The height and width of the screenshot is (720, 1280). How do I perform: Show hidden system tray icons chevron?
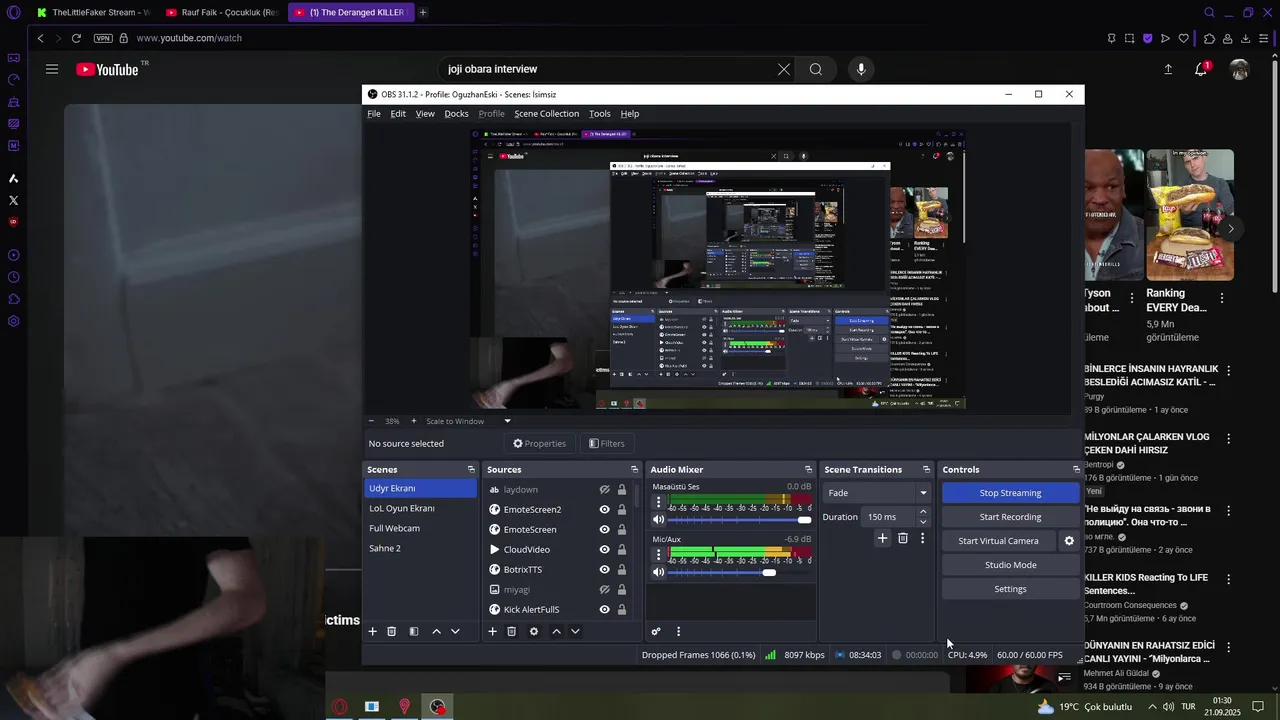[1152, 707]
